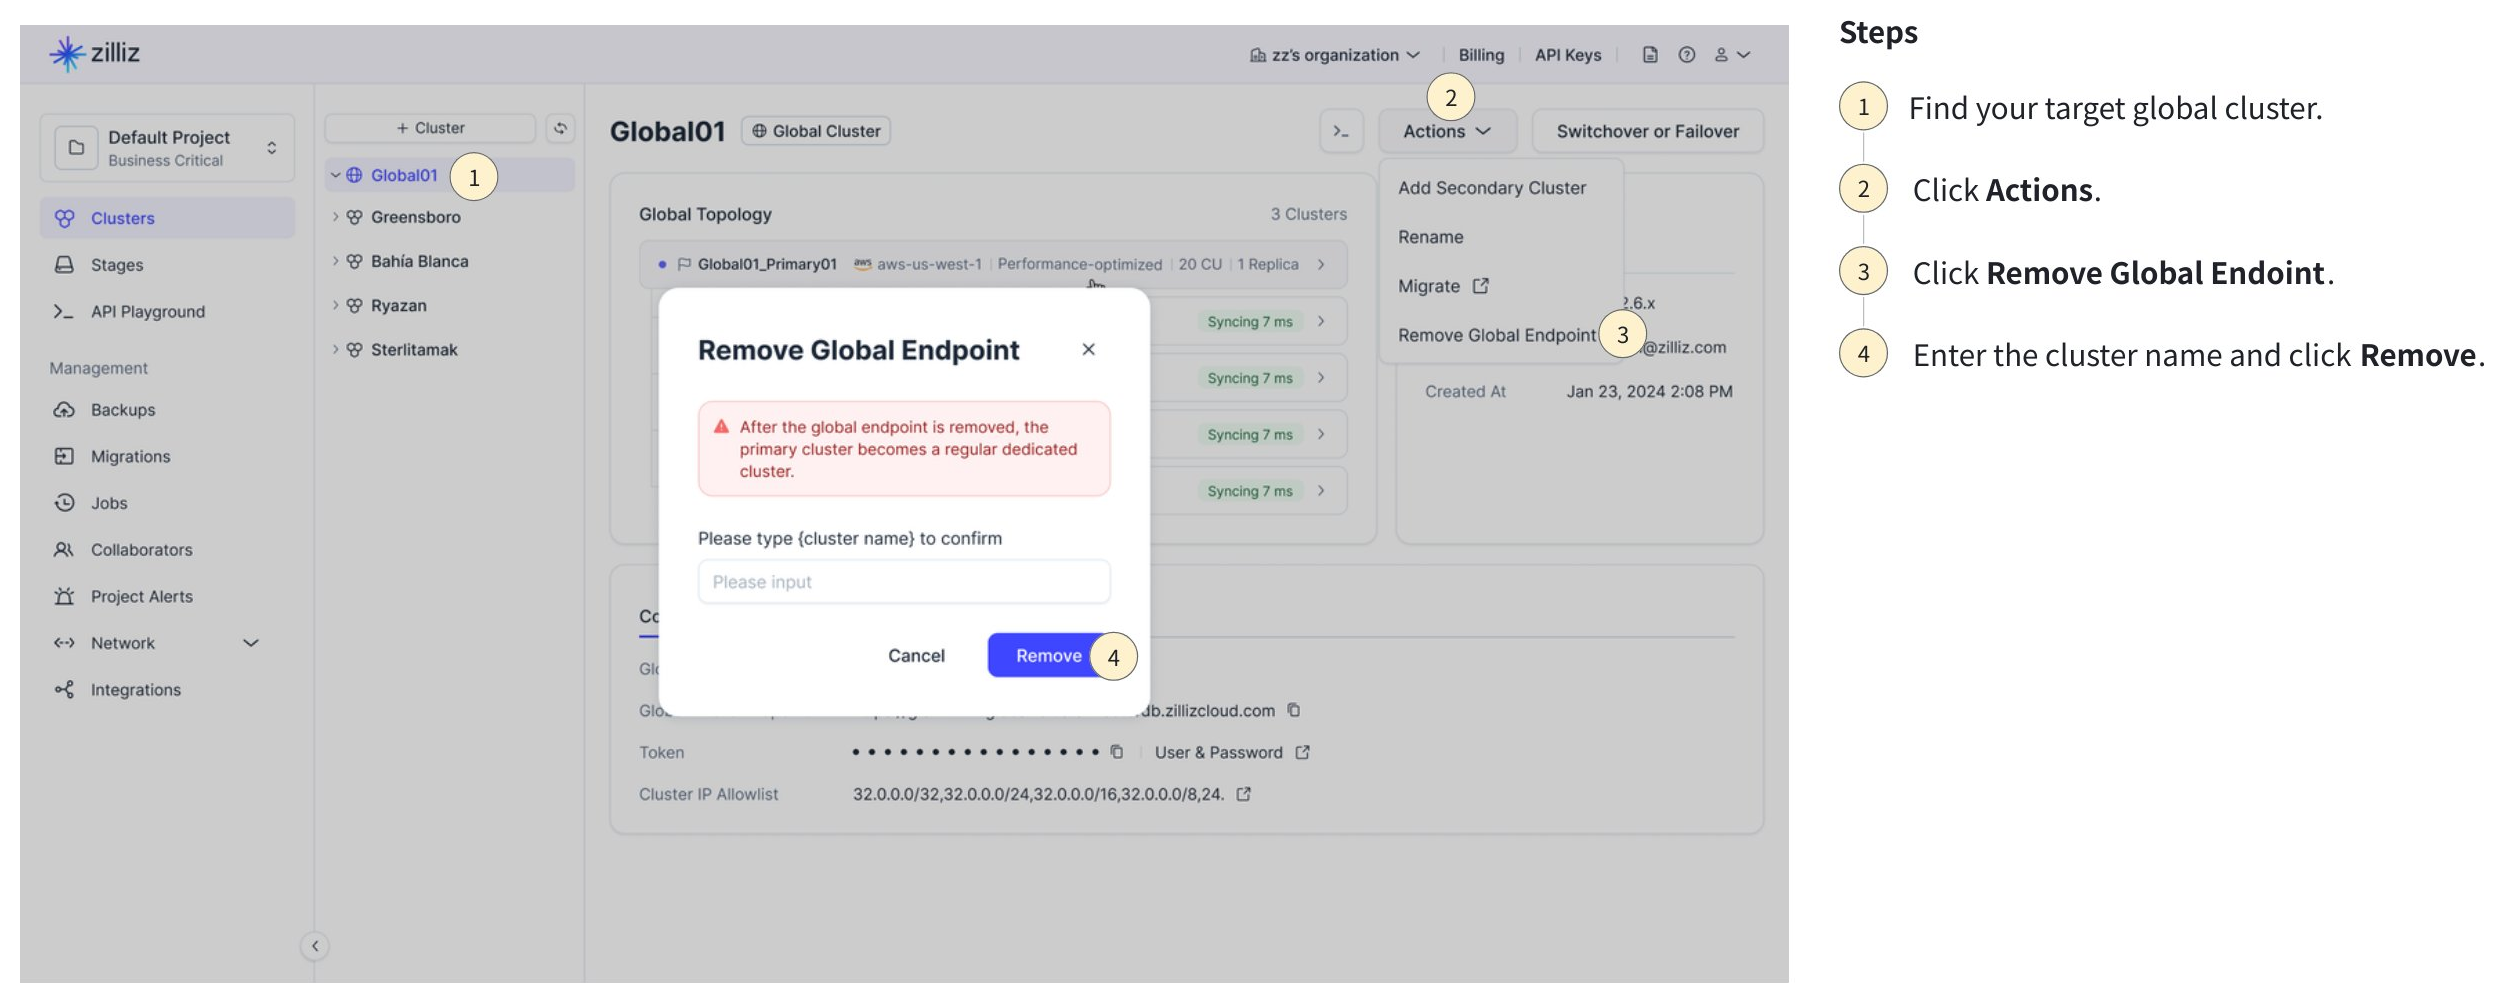Expand the Greensboro cluster tree item
This screenshot has height=1003, width=2504.
click(x=336, y=217)
